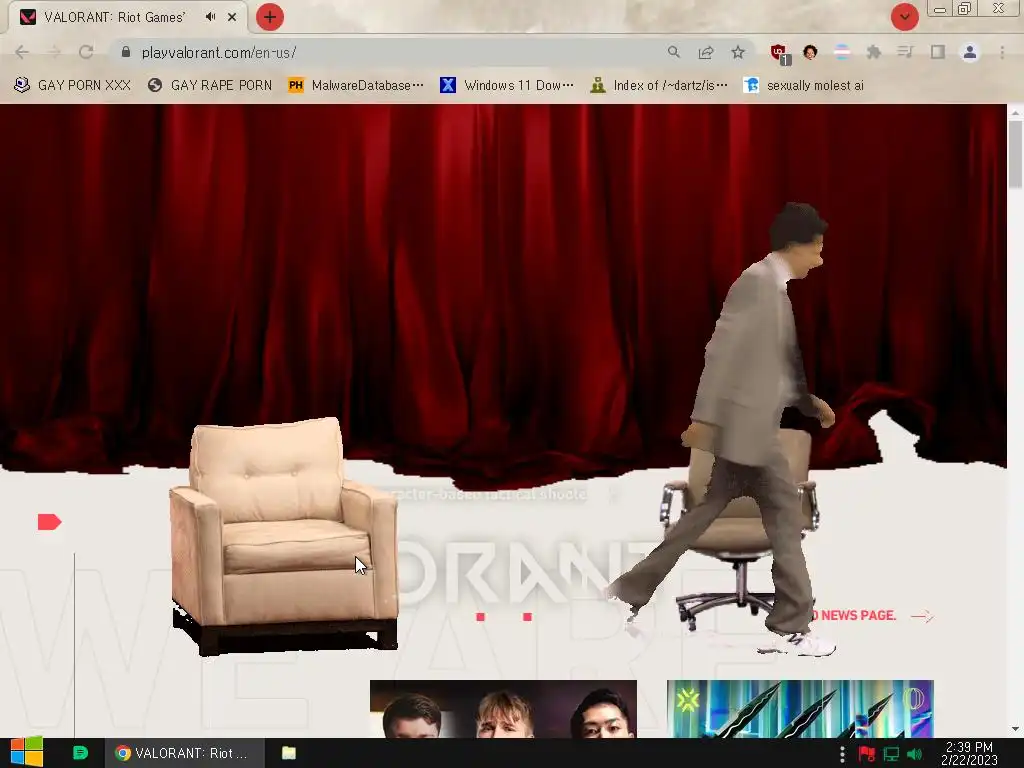Click the striped flag extension icon
Image resolution: width=1024 pixels, height=768 pixels.
(x=842, y=52)
